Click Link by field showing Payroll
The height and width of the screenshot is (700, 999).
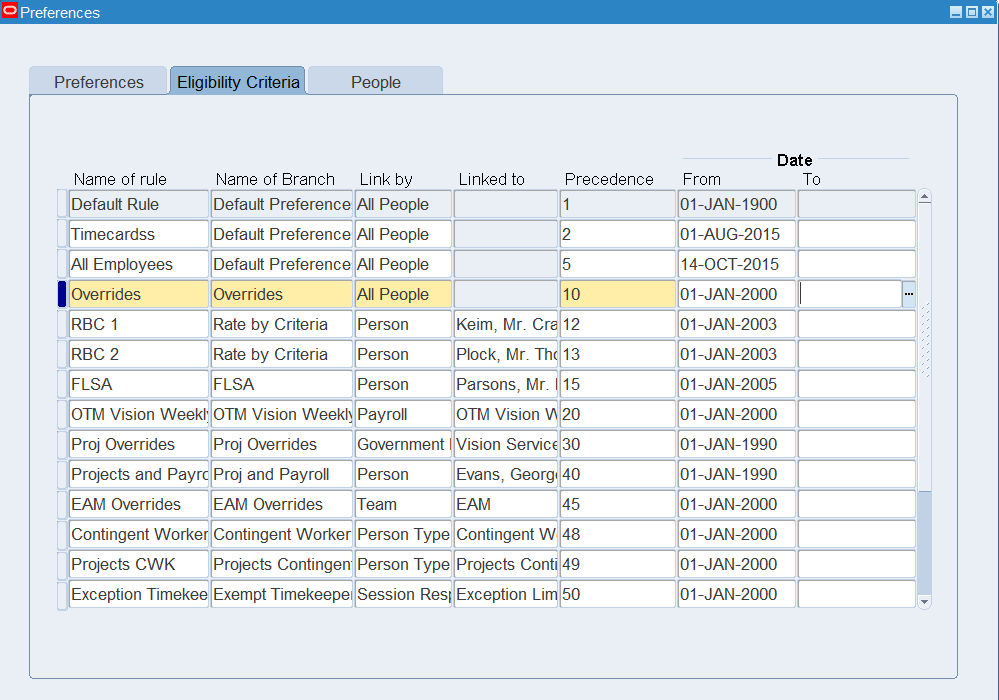point(403,414)
